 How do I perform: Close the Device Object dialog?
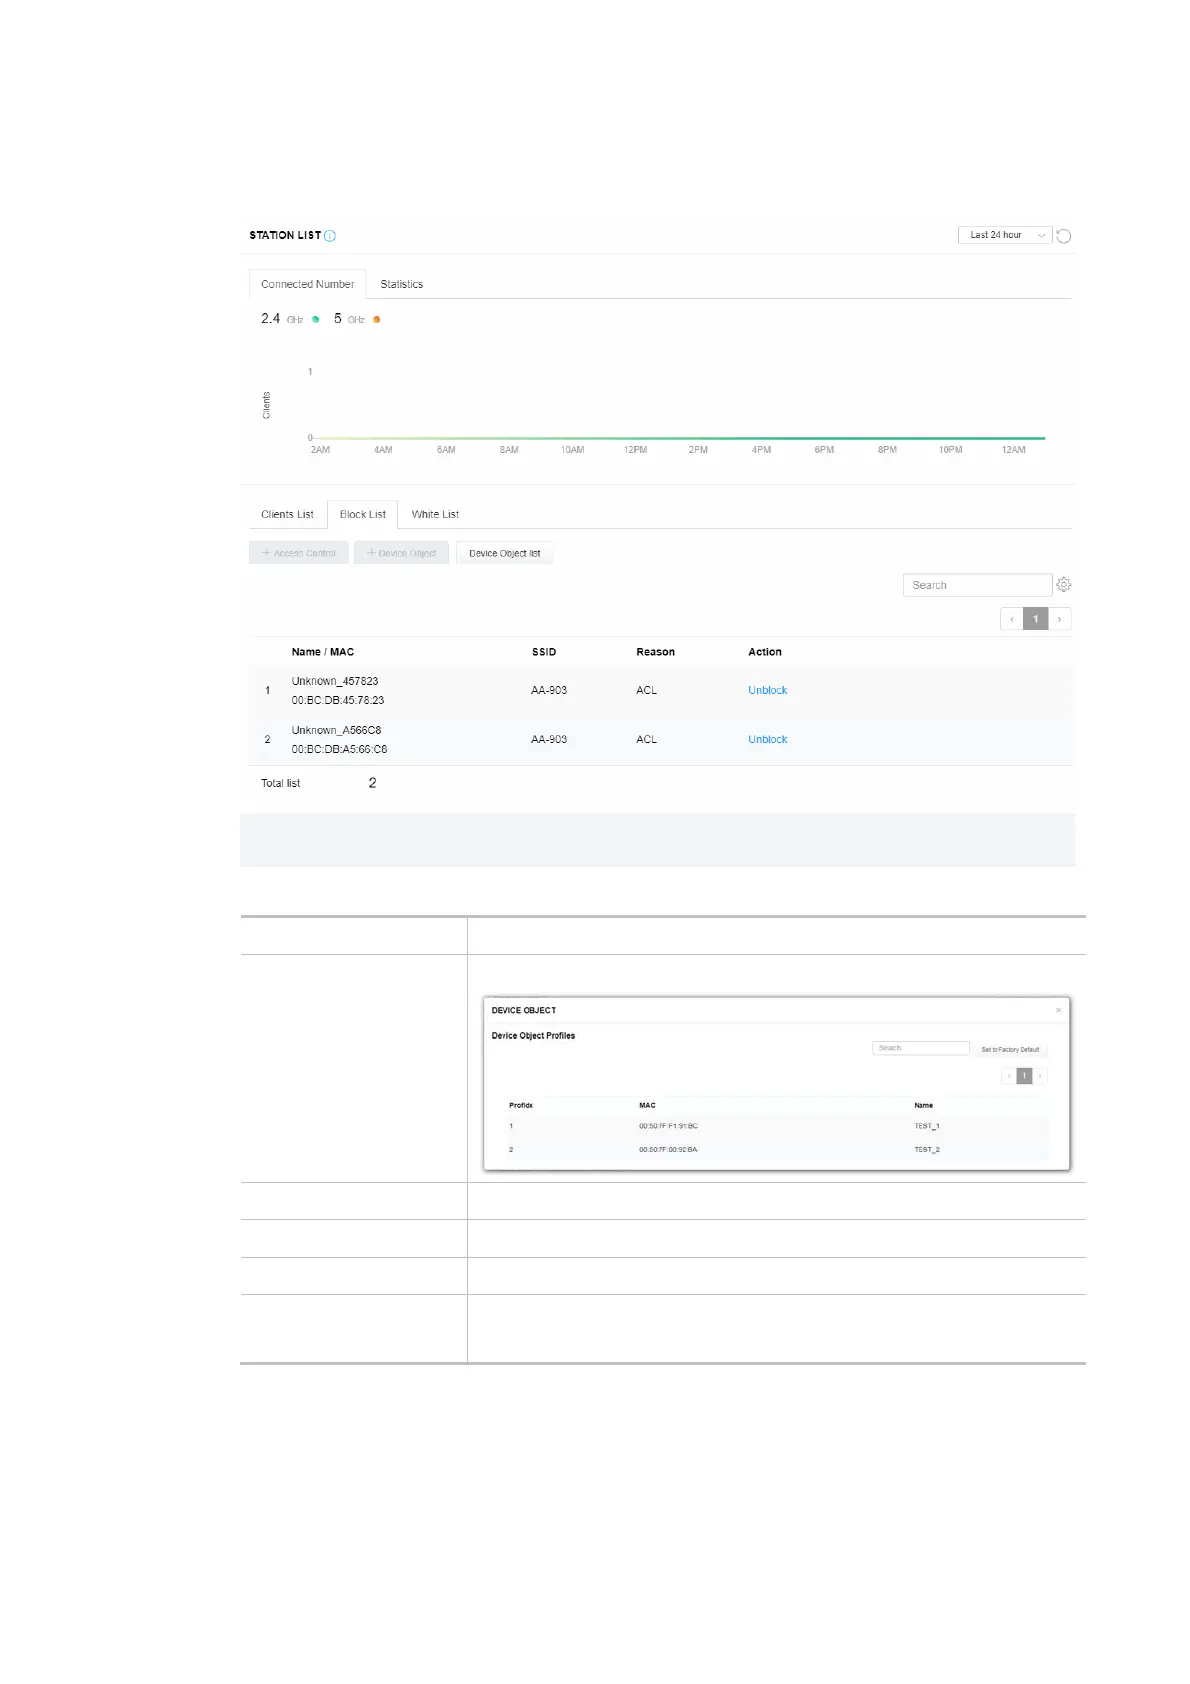[1059, 1010]
